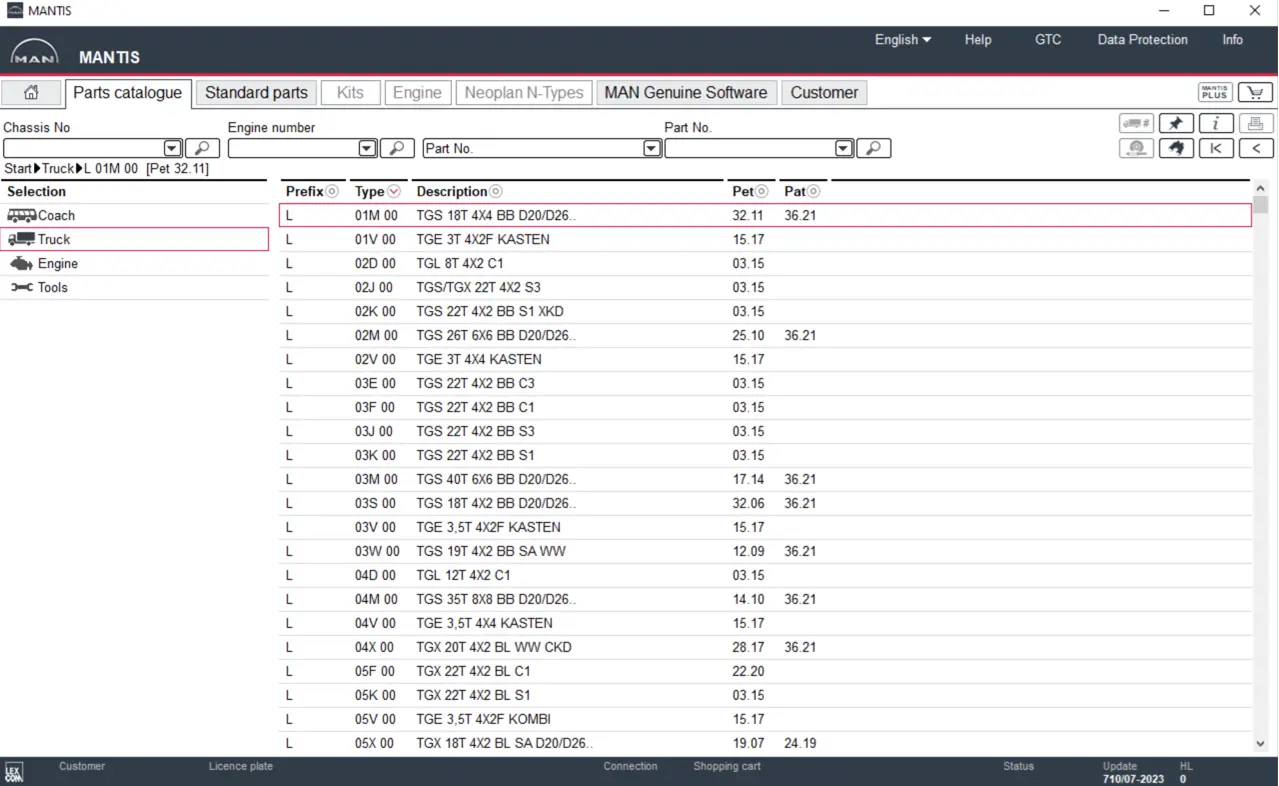Open the info (i) icon button

(1216, 123)
